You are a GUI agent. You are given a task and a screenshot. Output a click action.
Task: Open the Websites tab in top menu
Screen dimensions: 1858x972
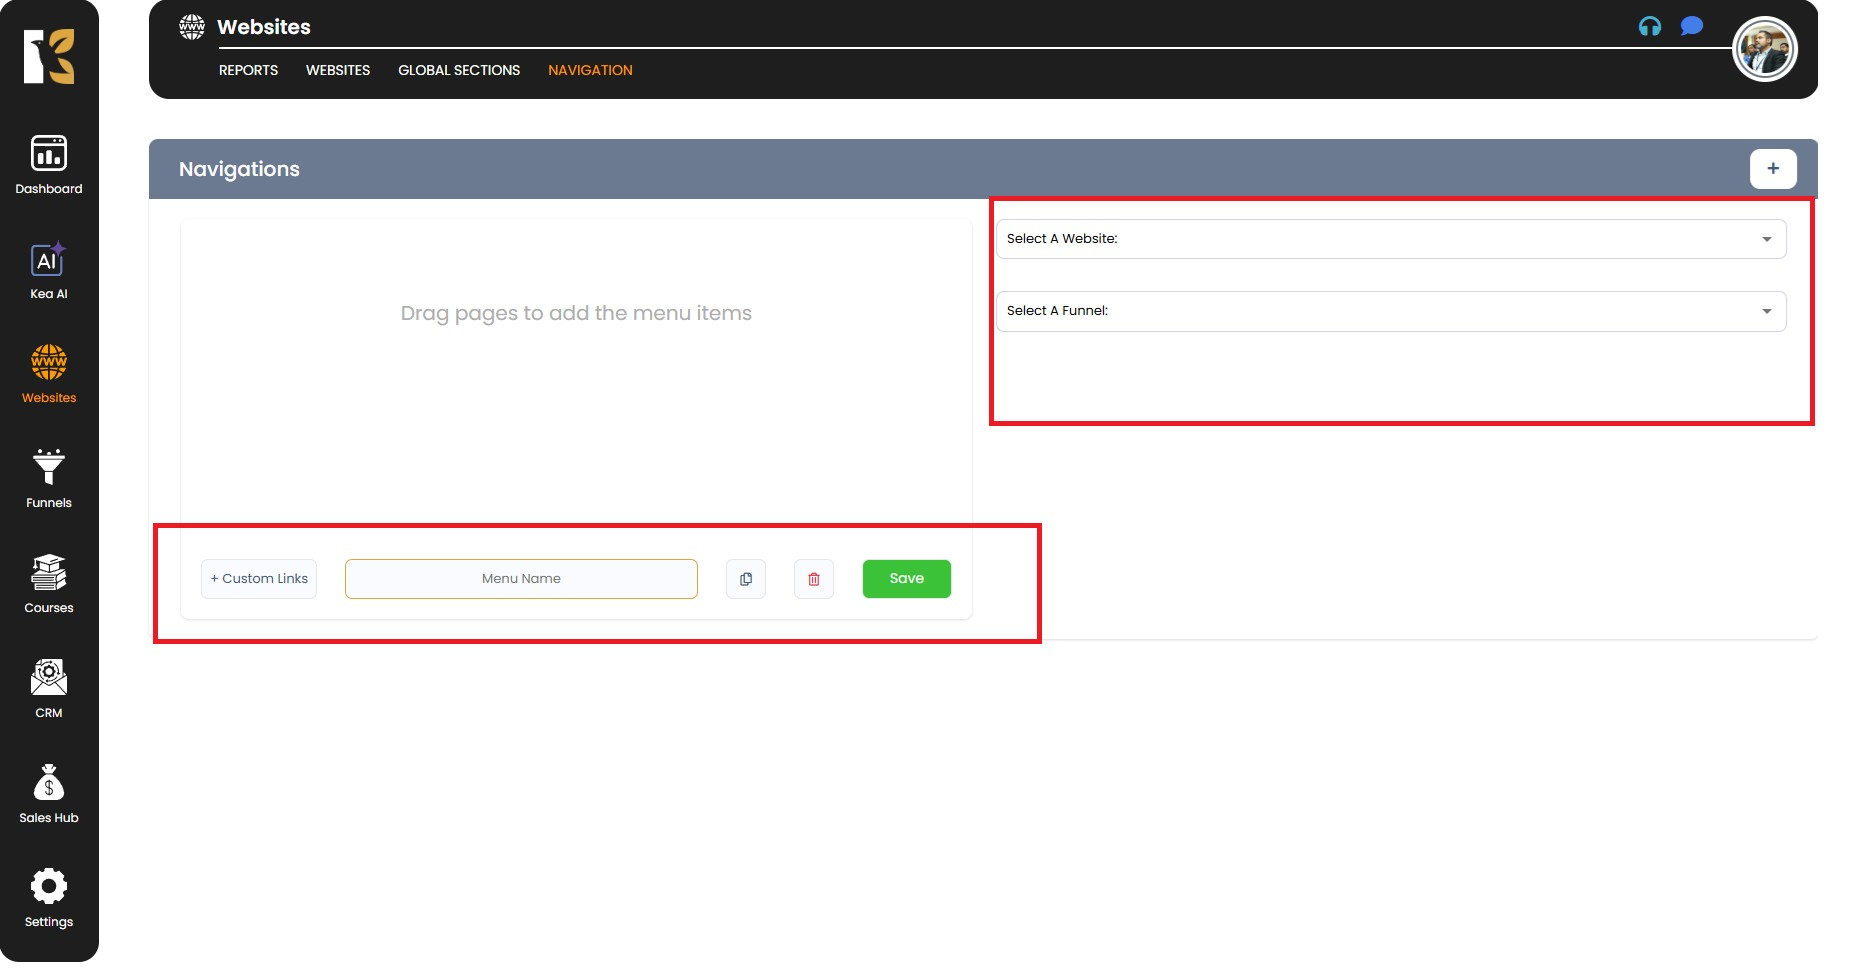(338, 70)
